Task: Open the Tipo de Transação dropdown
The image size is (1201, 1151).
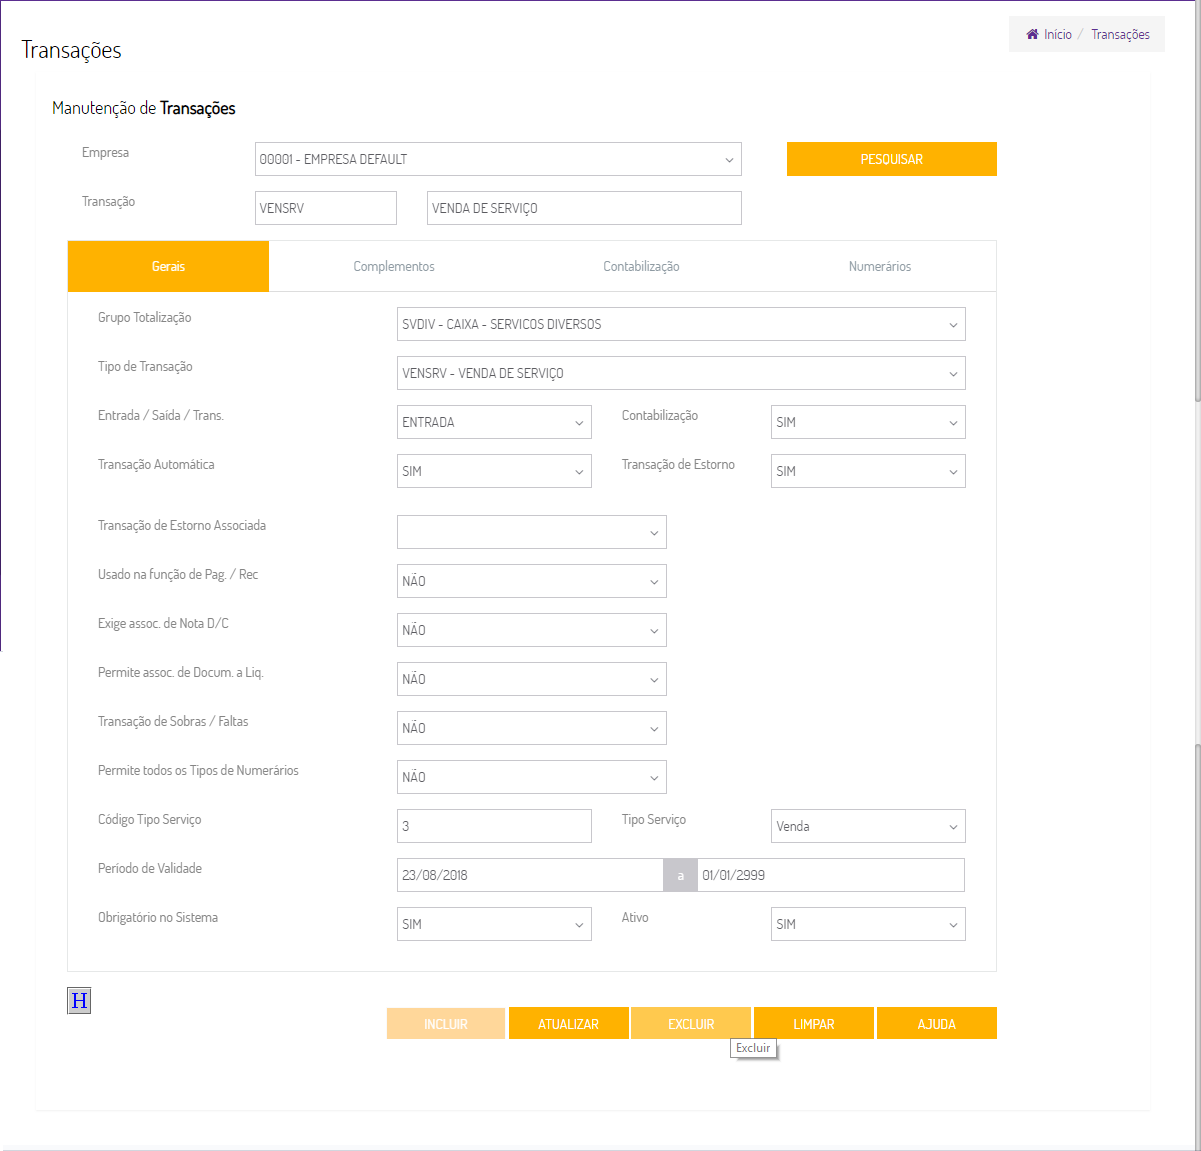Action: click(x=680, y=373)
